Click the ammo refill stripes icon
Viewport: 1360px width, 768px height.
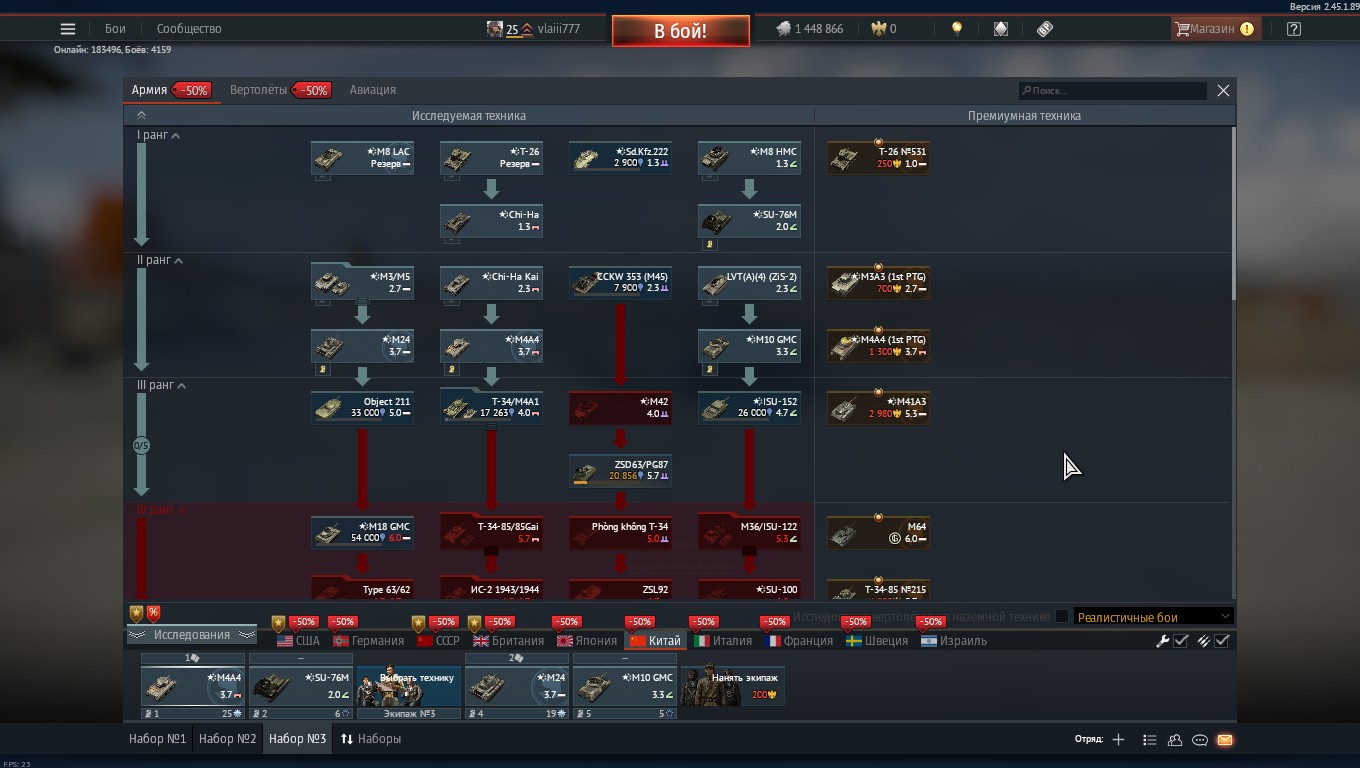(1204, 641)
